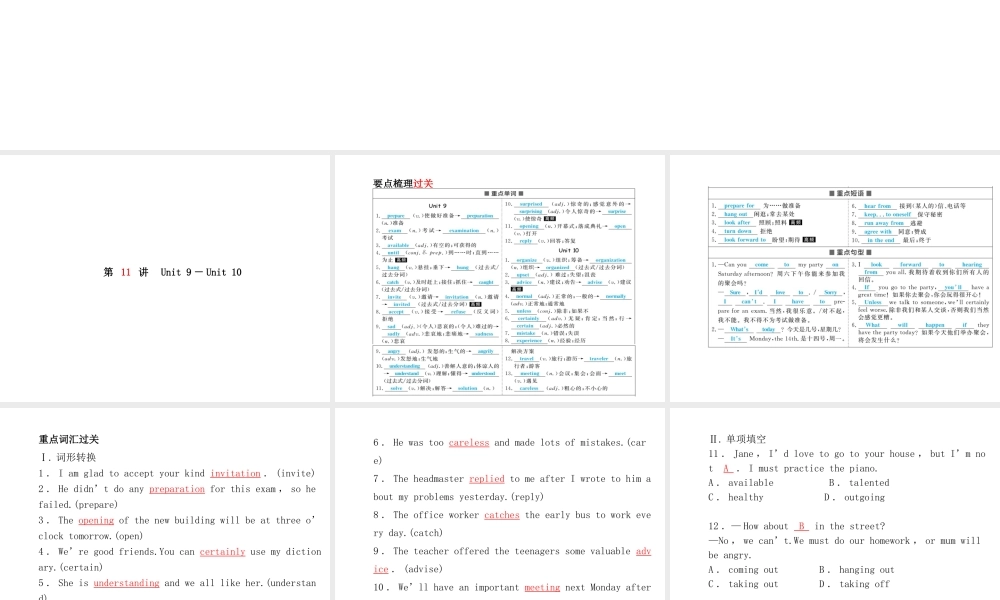Viewport: 1000px width, 600px height.
Task: Click the red answer 'preparation'
Action: click(x=177, y=489)
